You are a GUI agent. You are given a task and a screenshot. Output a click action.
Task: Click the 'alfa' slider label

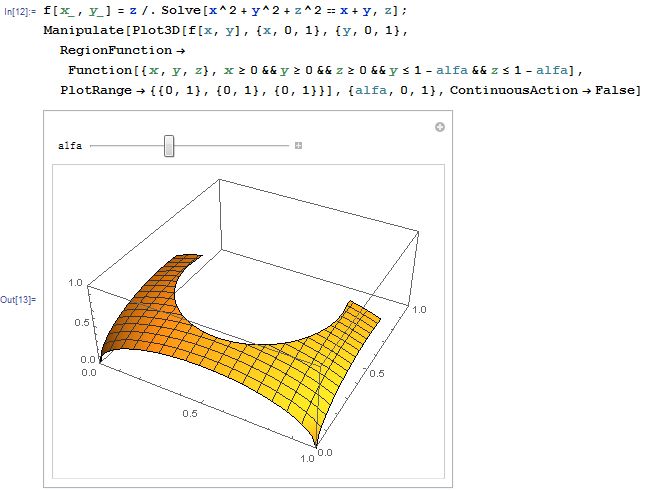click(x=70, y=146)
